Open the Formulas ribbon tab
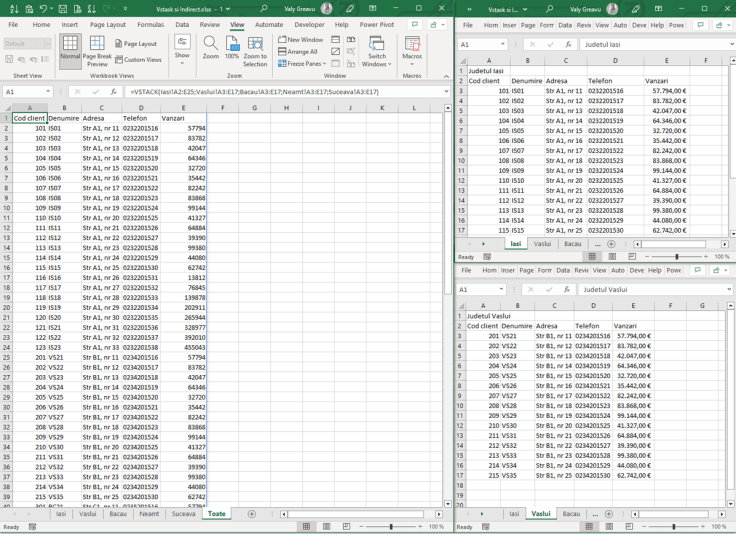Viewport: 736px width, 534px height. tap(150, 24)
